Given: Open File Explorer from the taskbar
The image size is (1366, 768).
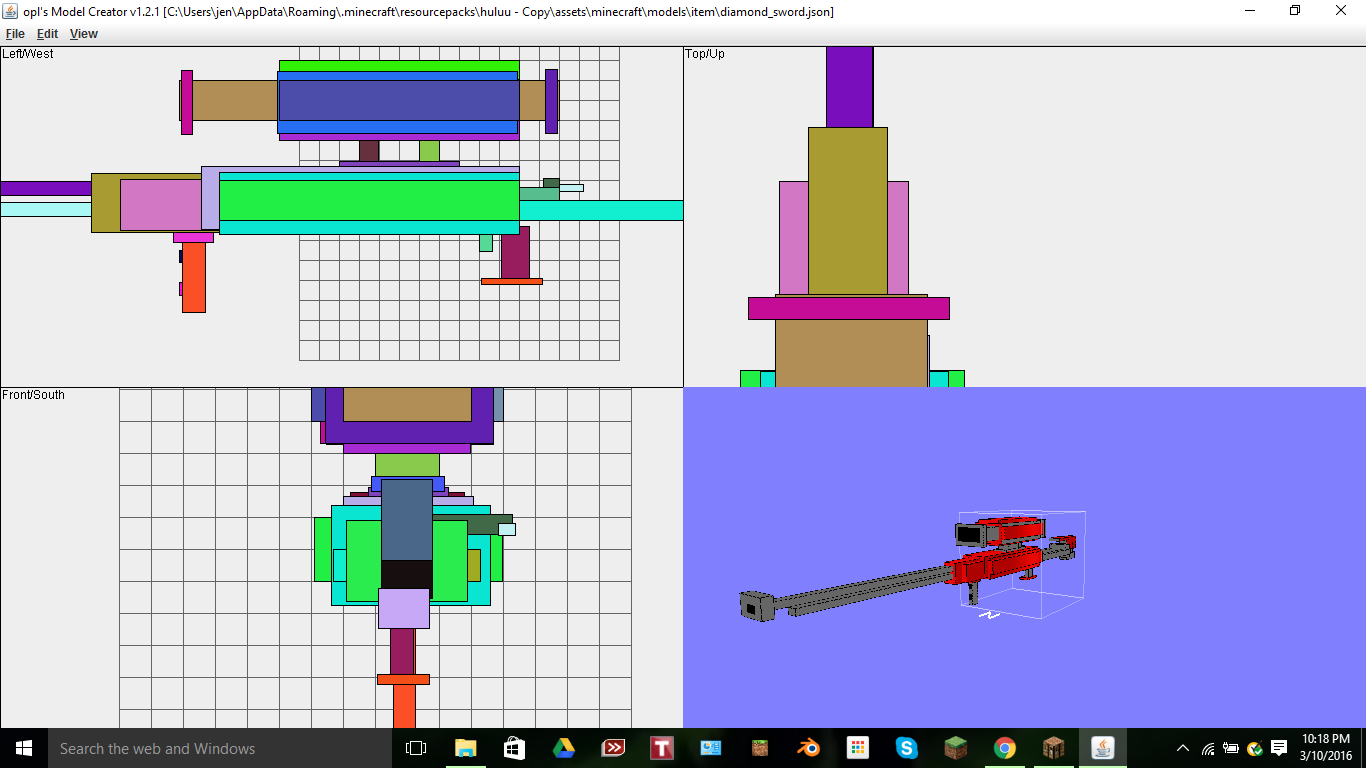Looking at the screenshot, I should [464, 748].
